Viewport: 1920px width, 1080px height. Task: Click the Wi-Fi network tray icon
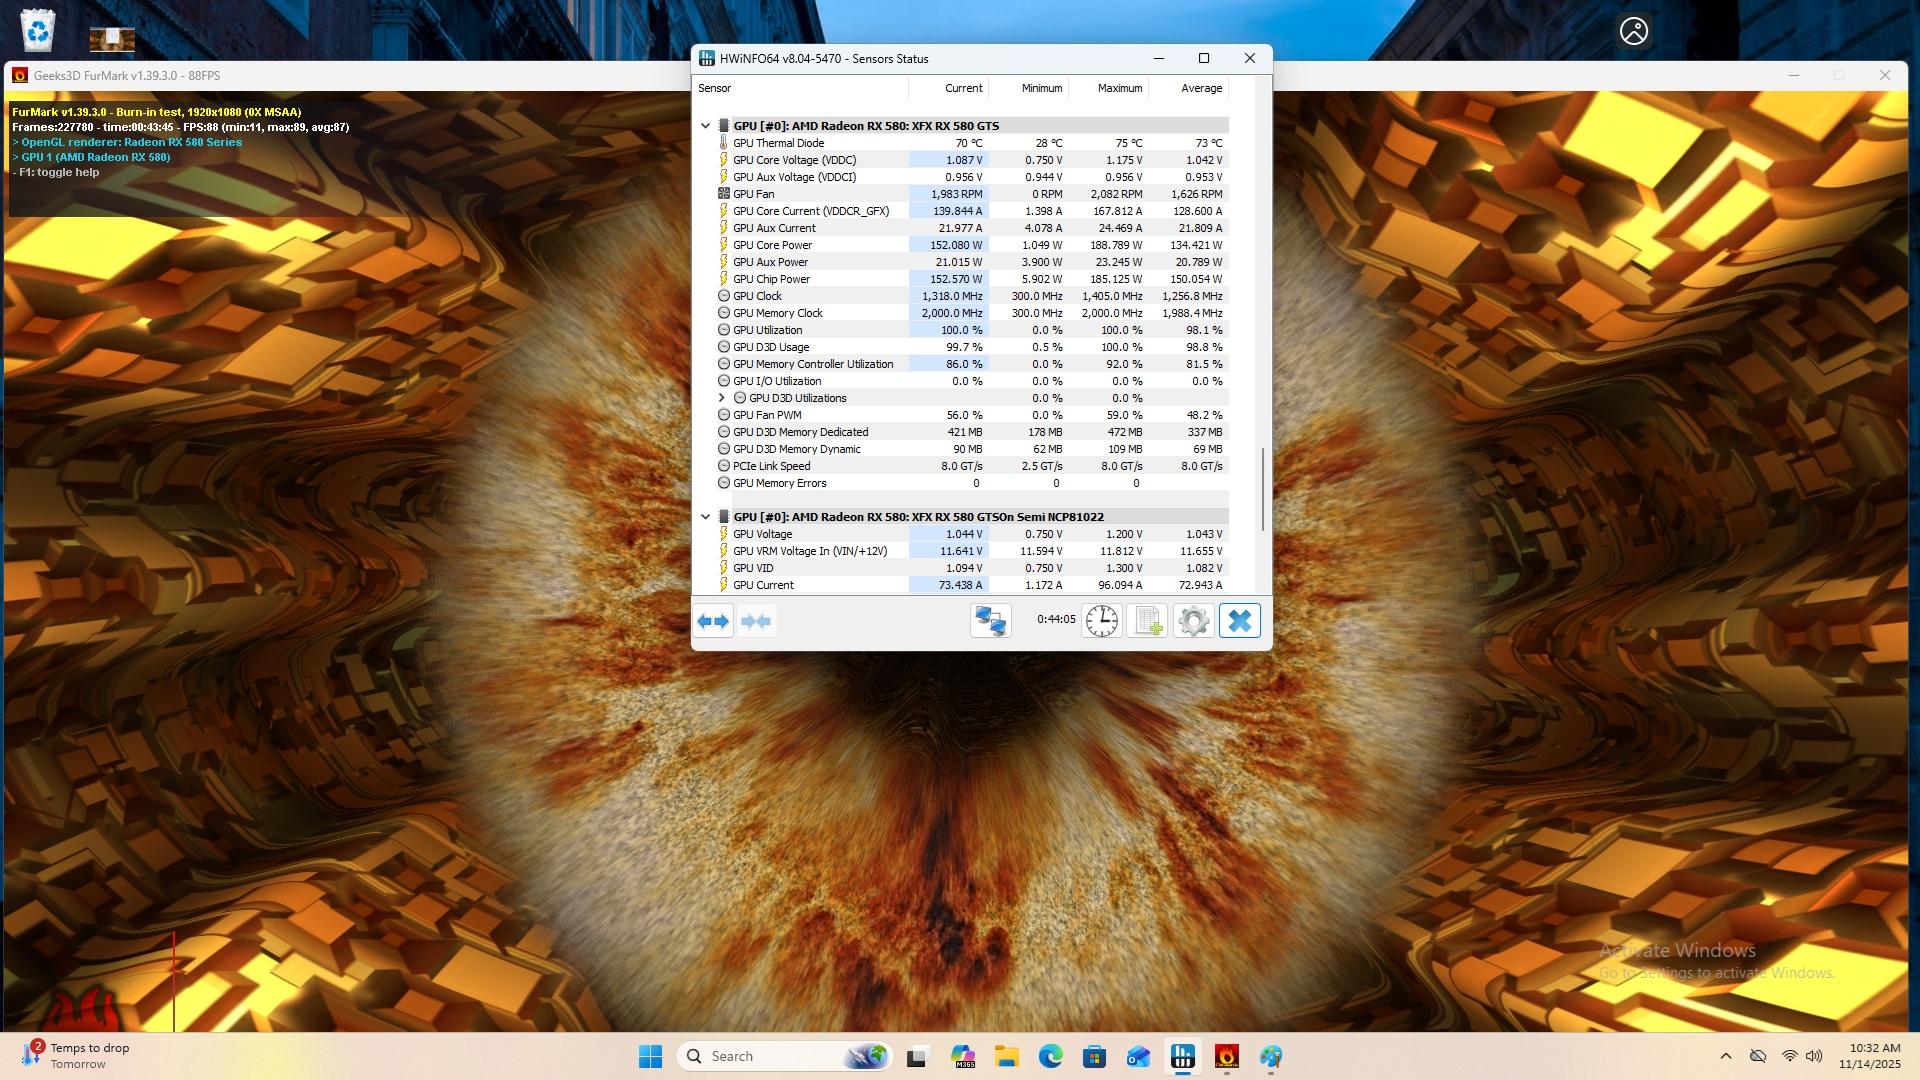[1789, 1056]
